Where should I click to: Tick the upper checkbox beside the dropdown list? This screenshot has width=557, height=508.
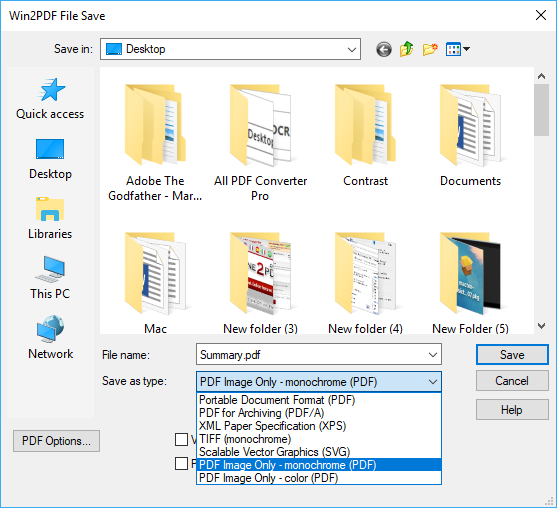pos(182,439)
